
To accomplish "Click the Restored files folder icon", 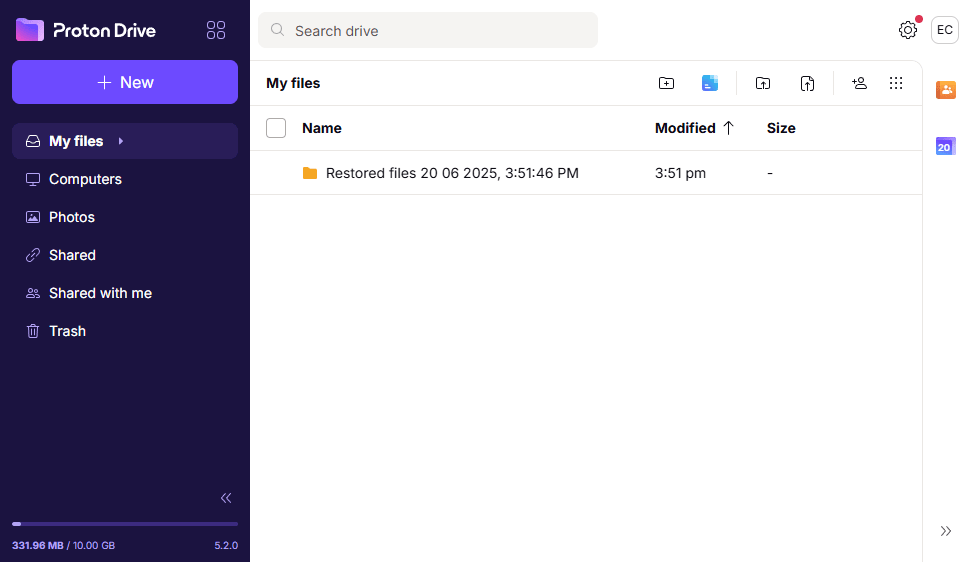I will (310, 173).
